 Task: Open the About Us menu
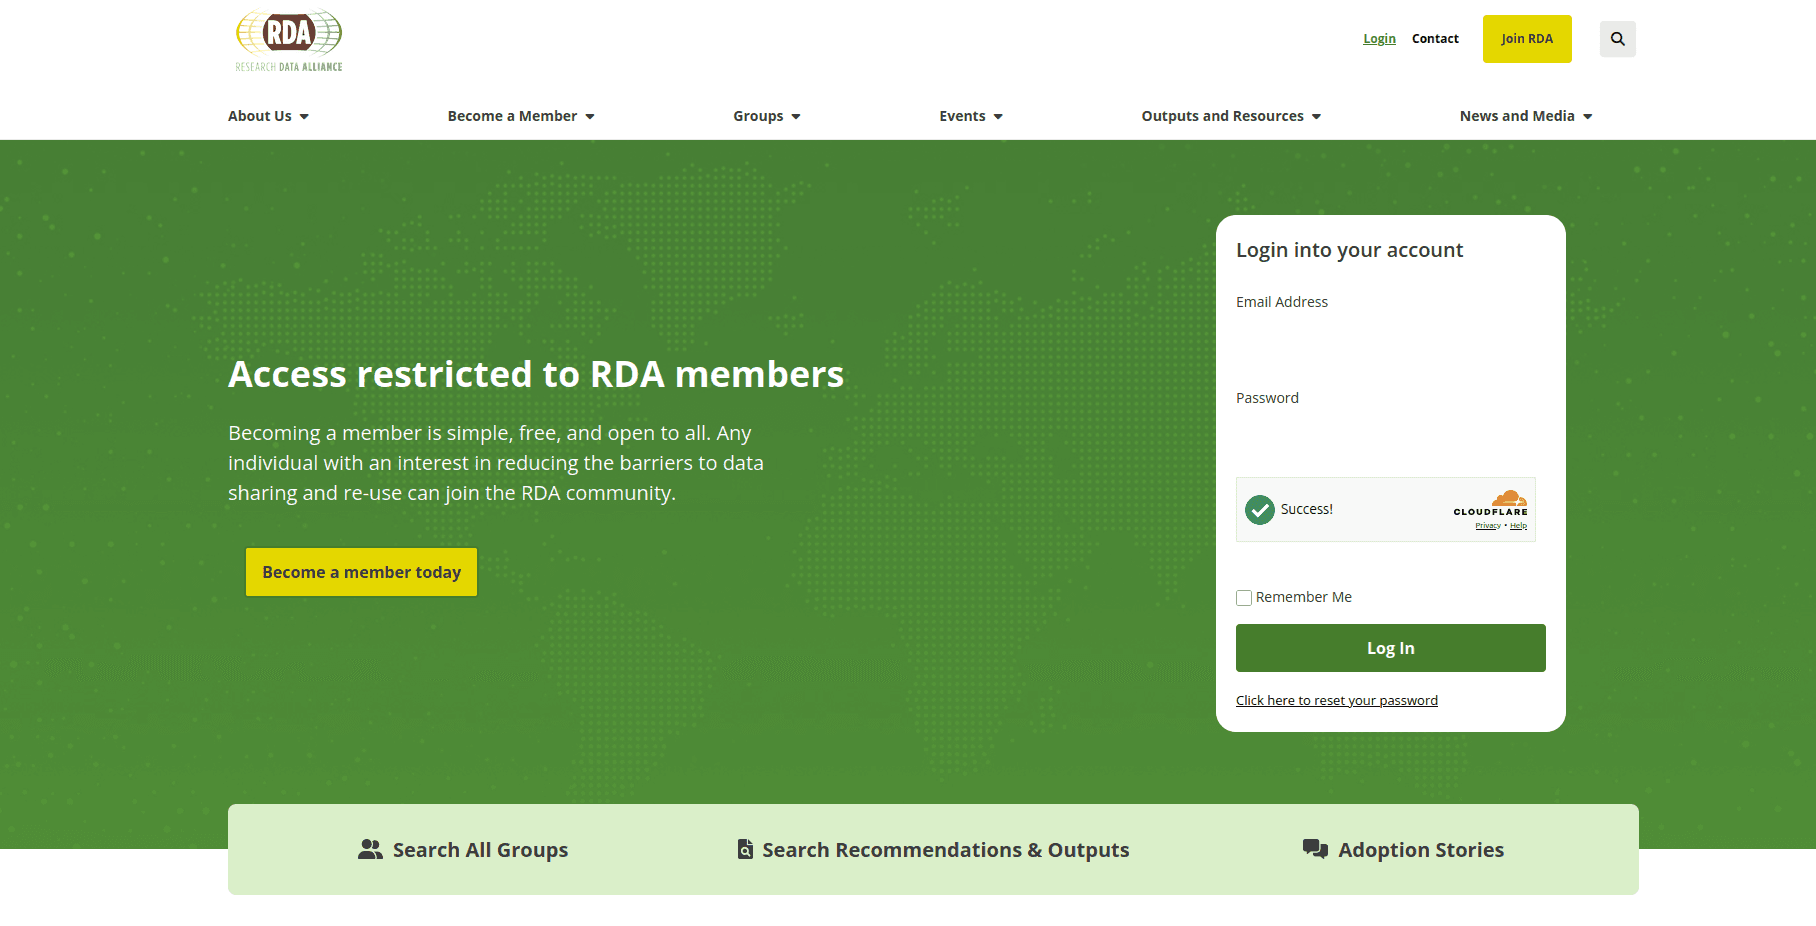click(x=260, y=116)
